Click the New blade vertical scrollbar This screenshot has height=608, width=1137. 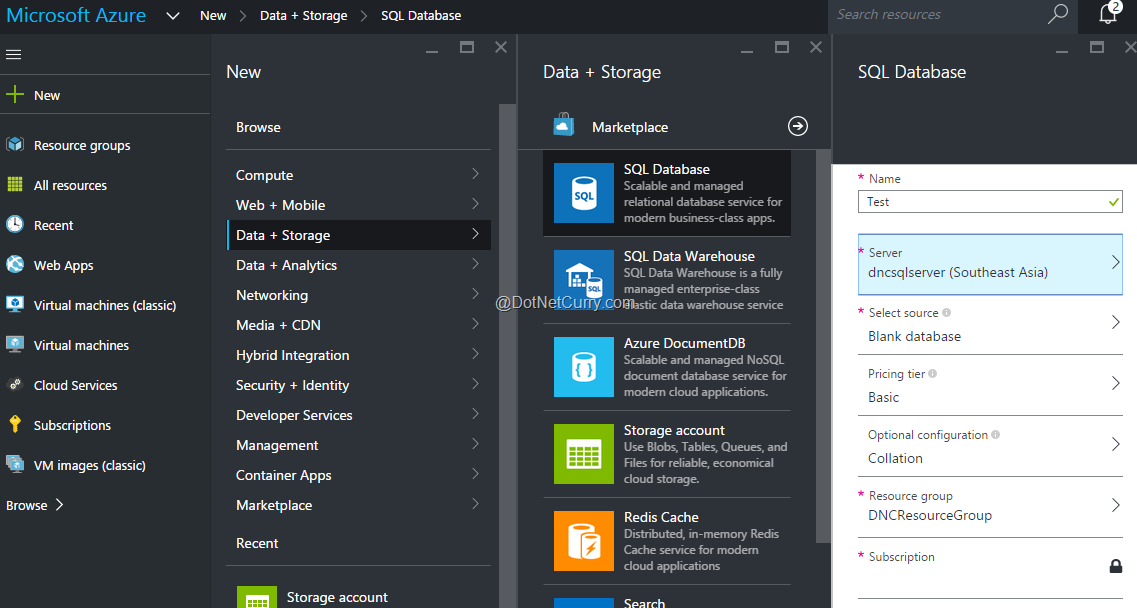[508, 356]
